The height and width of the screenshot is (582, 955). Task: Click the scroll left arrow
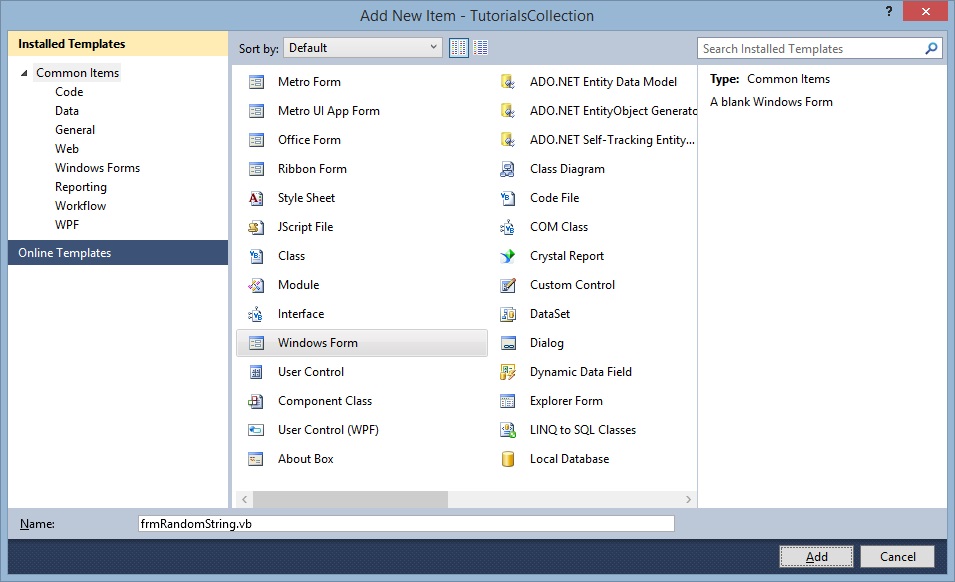point(244,499)
